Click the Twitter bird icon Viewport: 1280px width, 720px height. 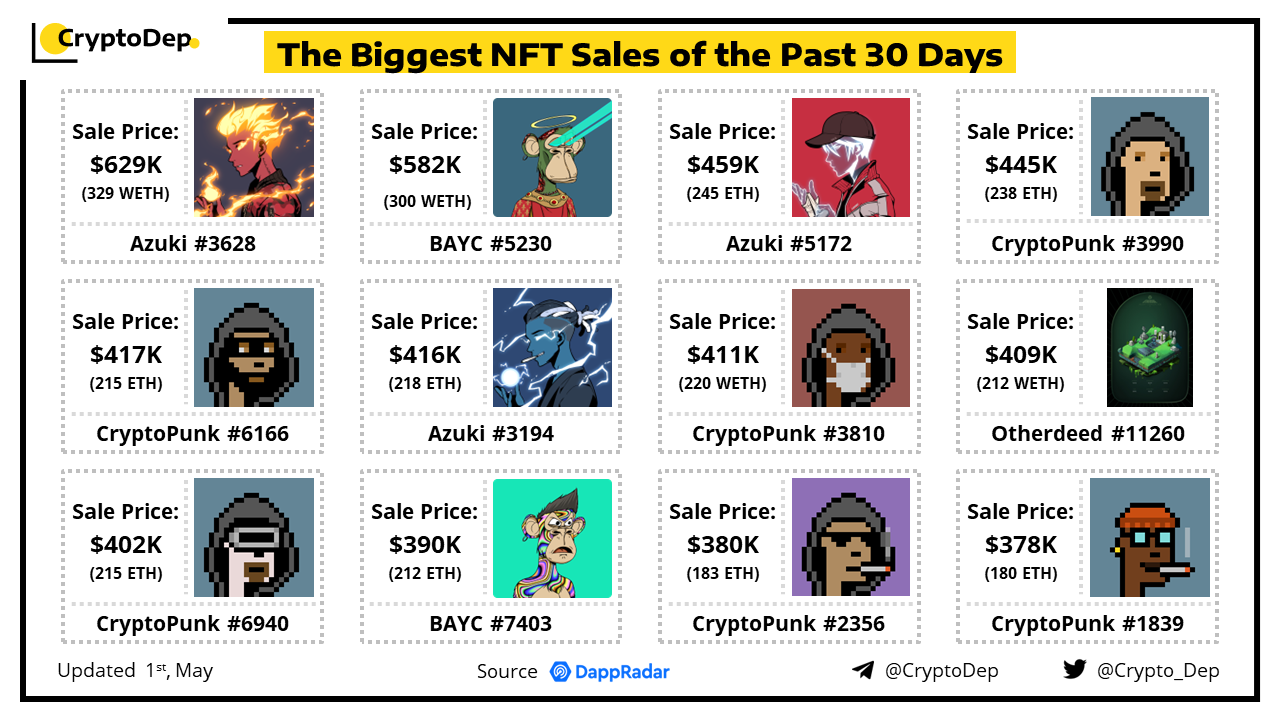tap(1074, 669)
